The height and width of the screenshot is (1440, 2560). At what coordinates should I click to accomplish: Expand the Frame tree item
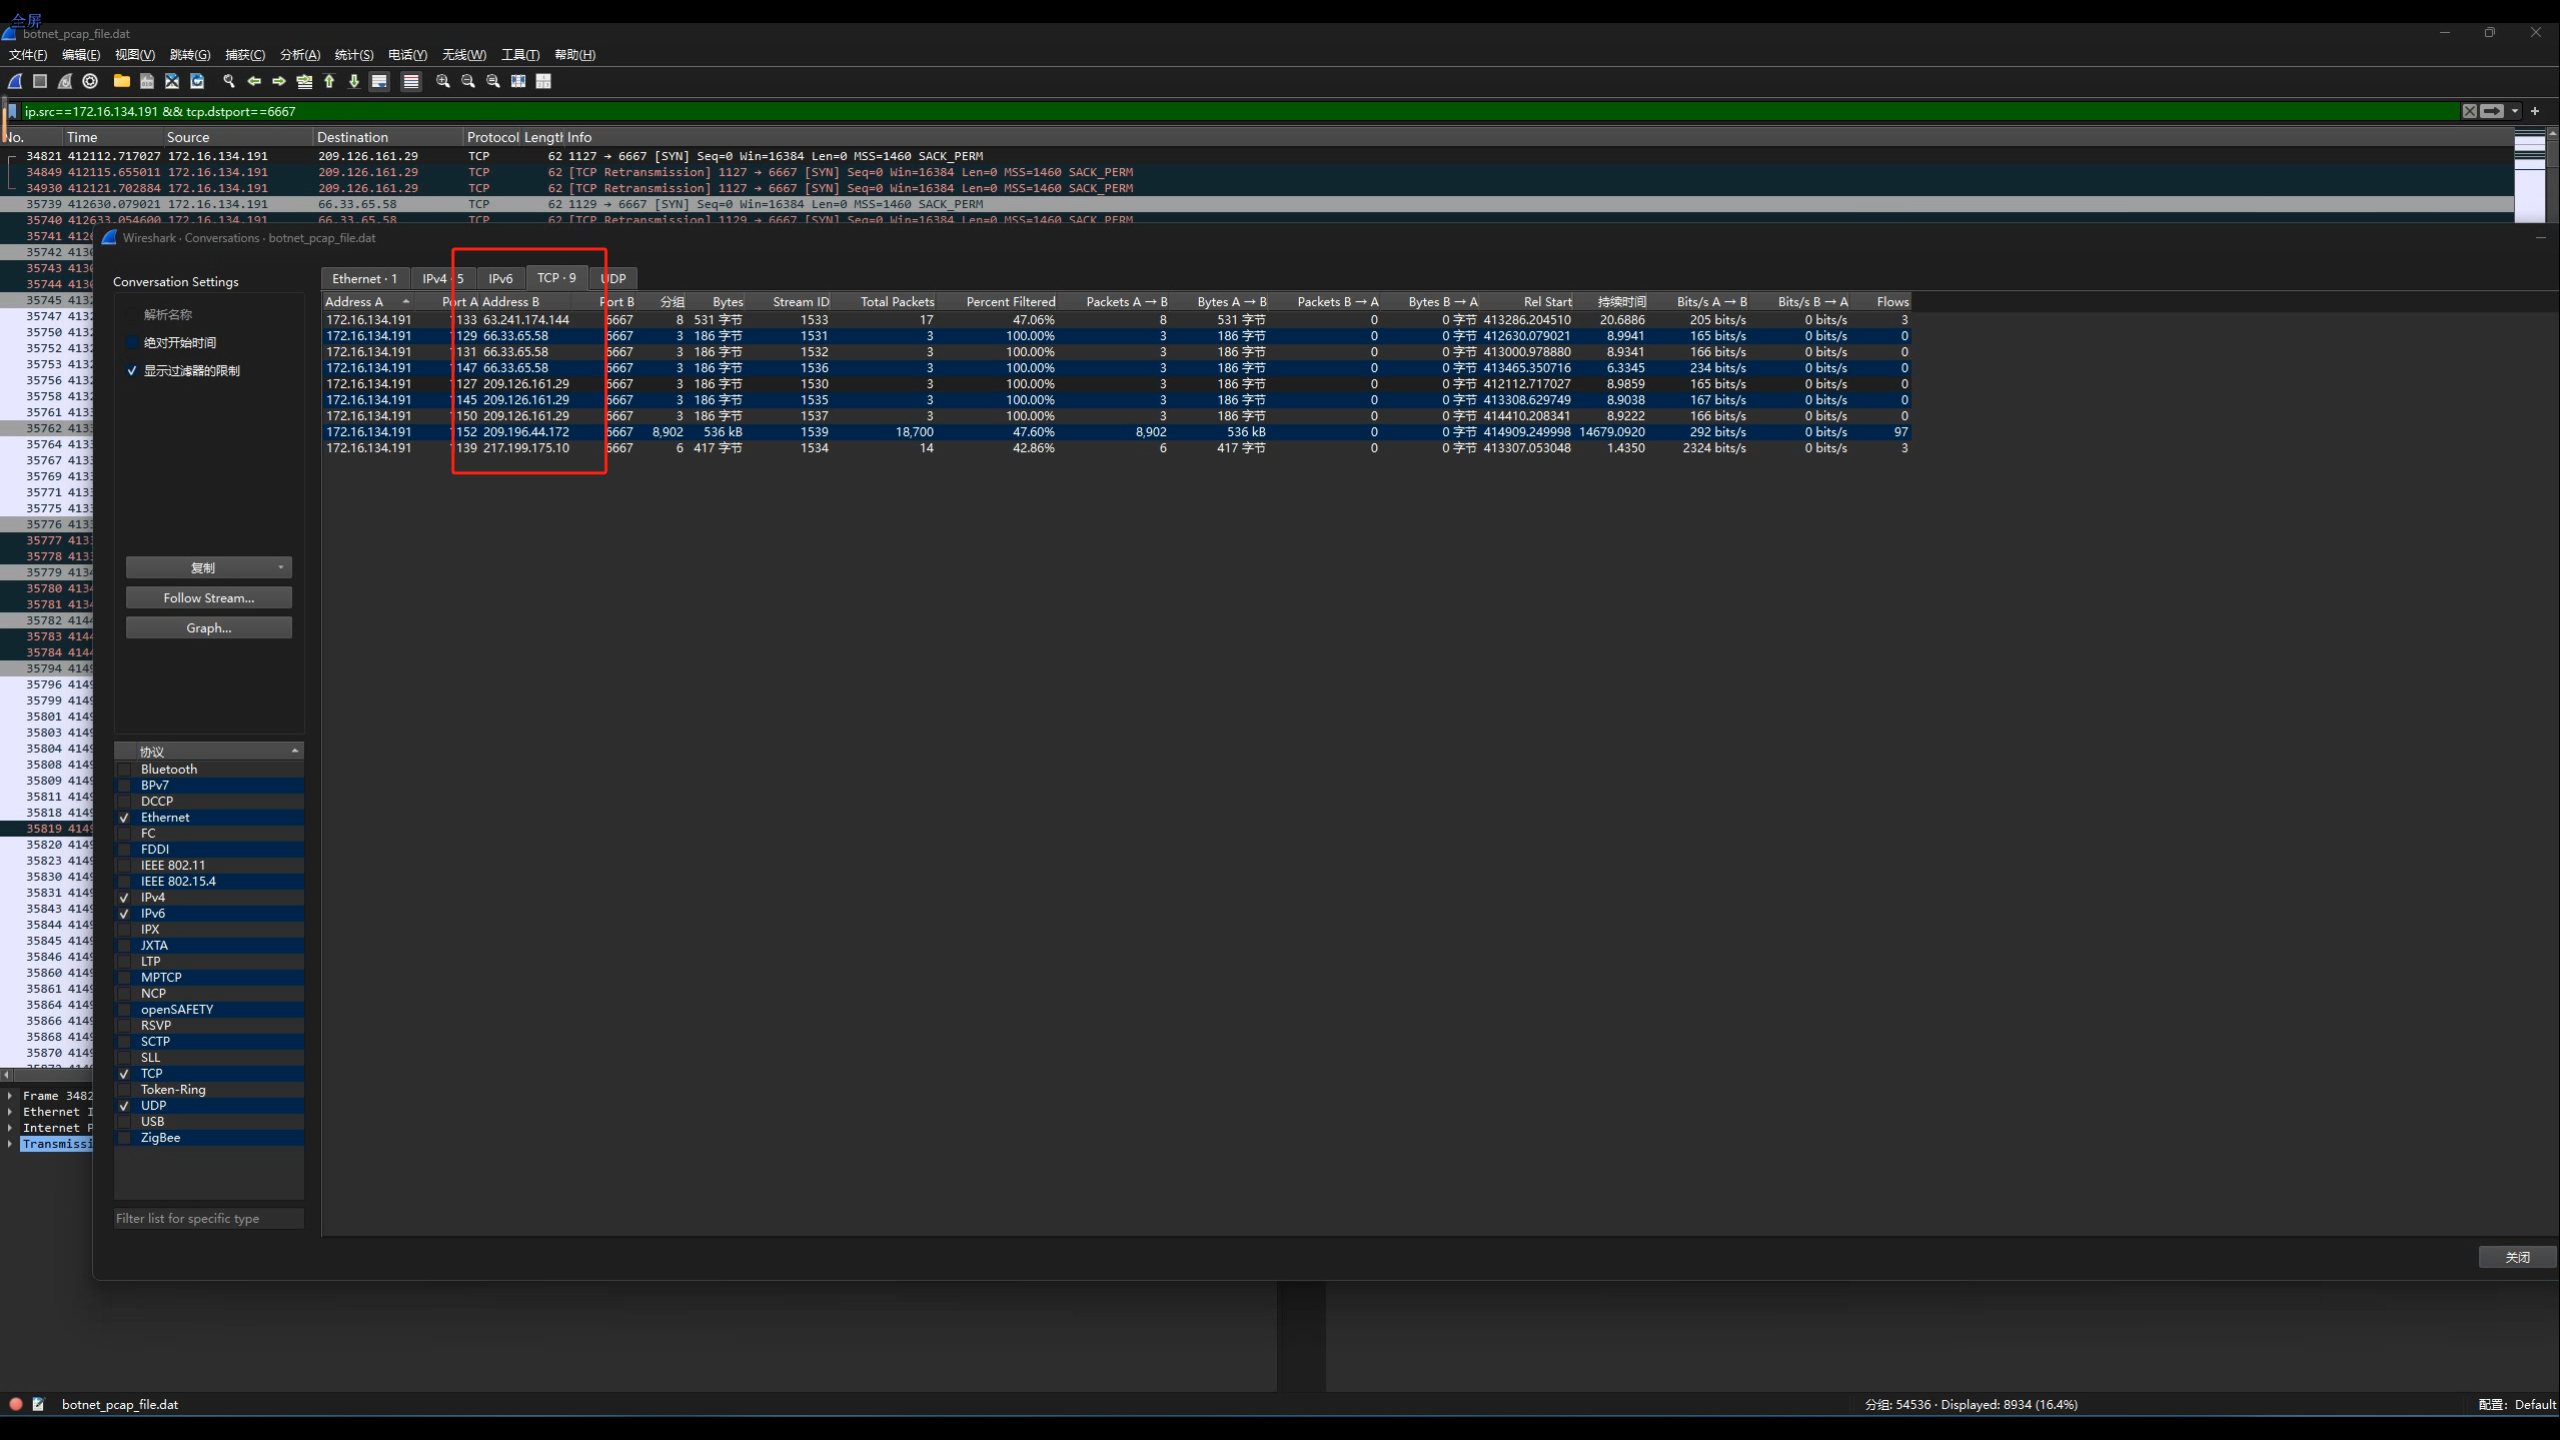[x=10, y=1096]
